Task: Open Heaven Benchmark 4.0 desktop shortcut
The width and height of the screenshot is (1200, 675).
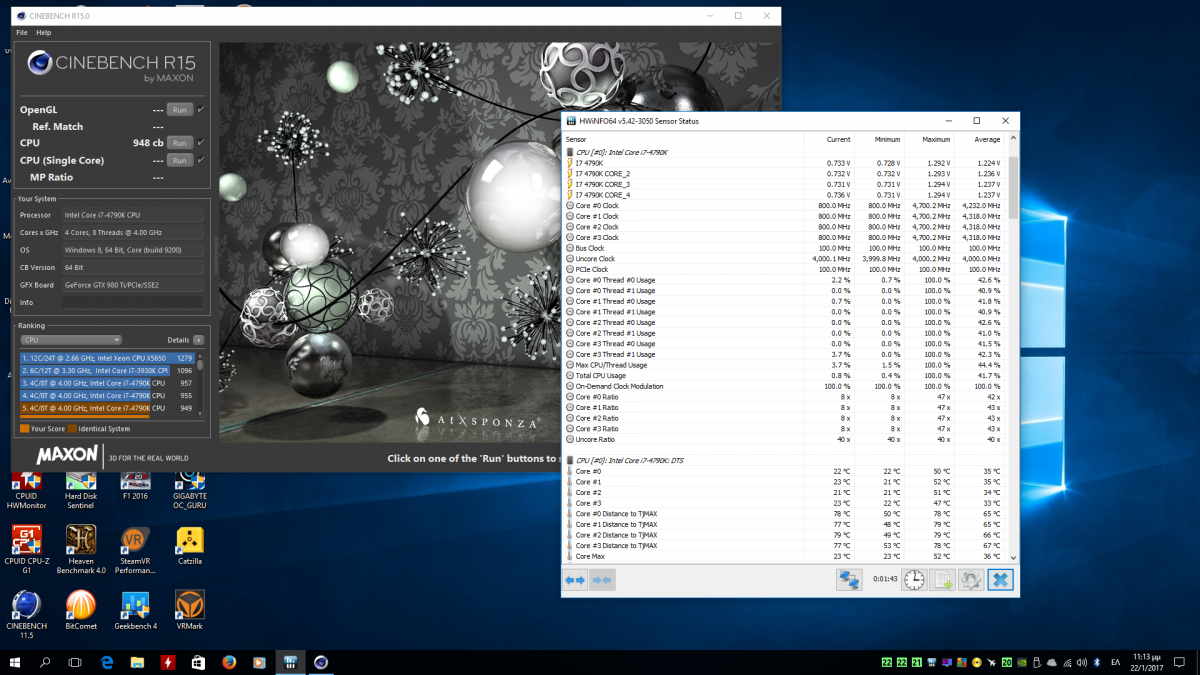Action: pyautogui.click(x=81, y=551)
